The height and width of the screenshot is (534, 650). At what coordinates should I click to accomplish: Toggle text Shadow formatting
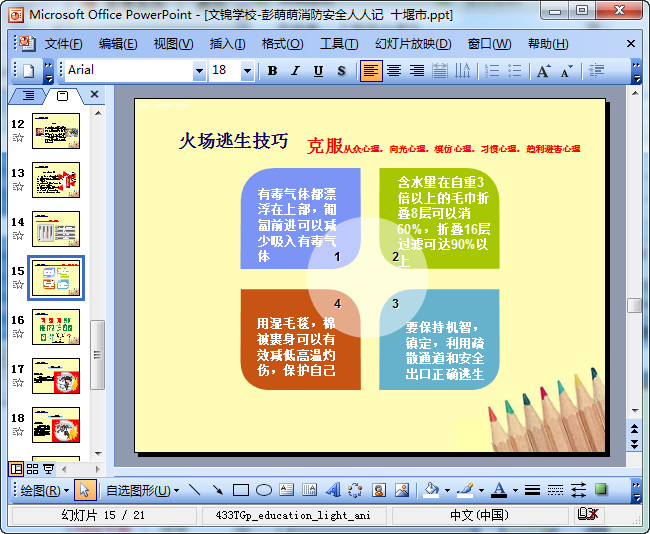tap(341, 71)
